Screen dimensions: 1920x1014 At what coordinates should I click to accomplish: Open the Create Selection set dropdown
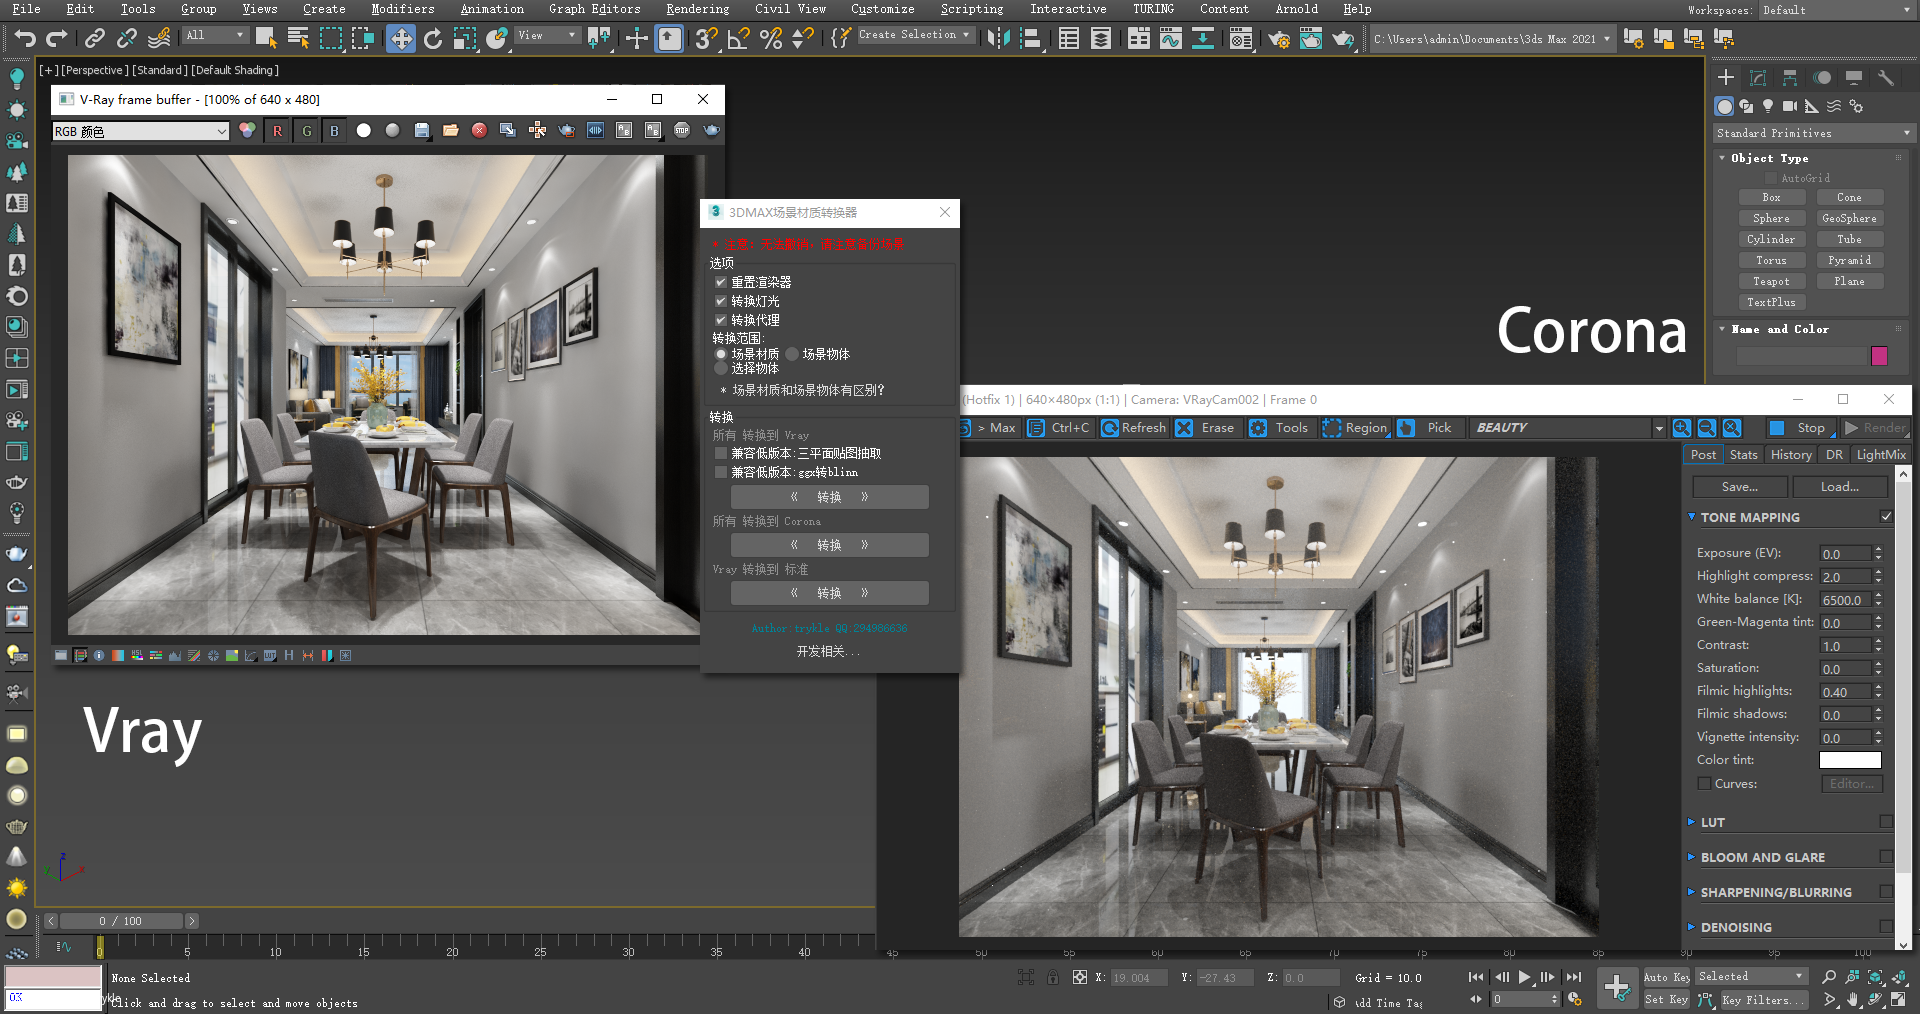915,35
